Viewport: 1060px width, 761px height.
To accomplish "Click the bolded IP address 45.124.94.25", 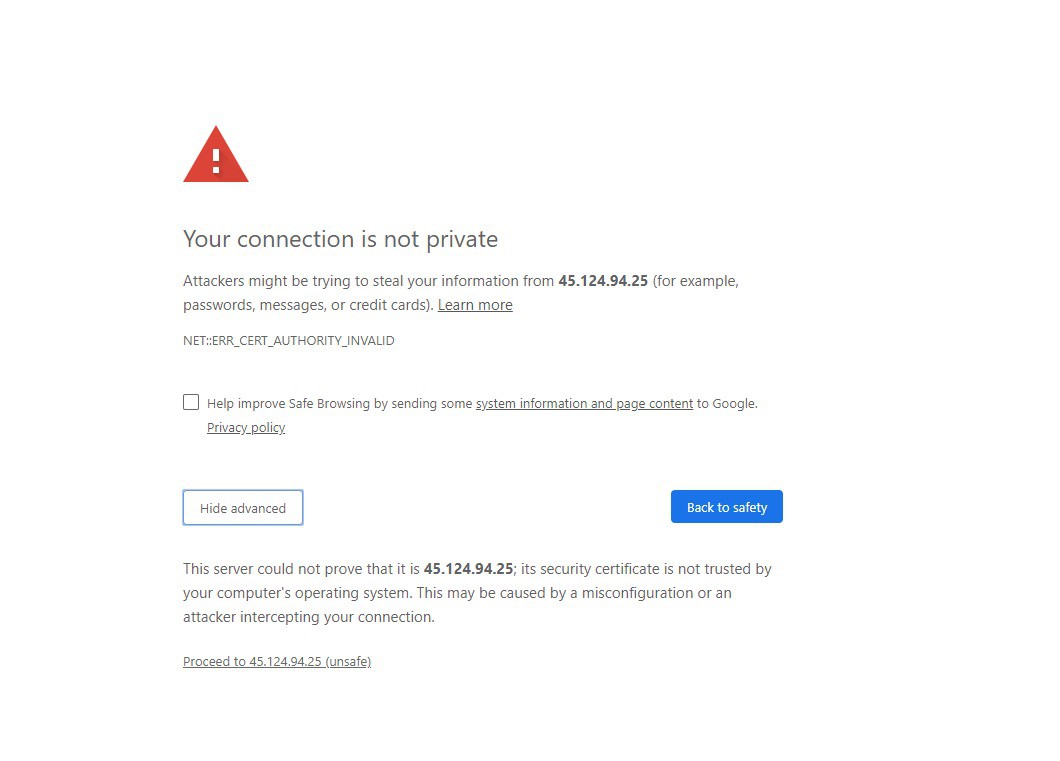I will pyautogui.click(x=602, y=281).
